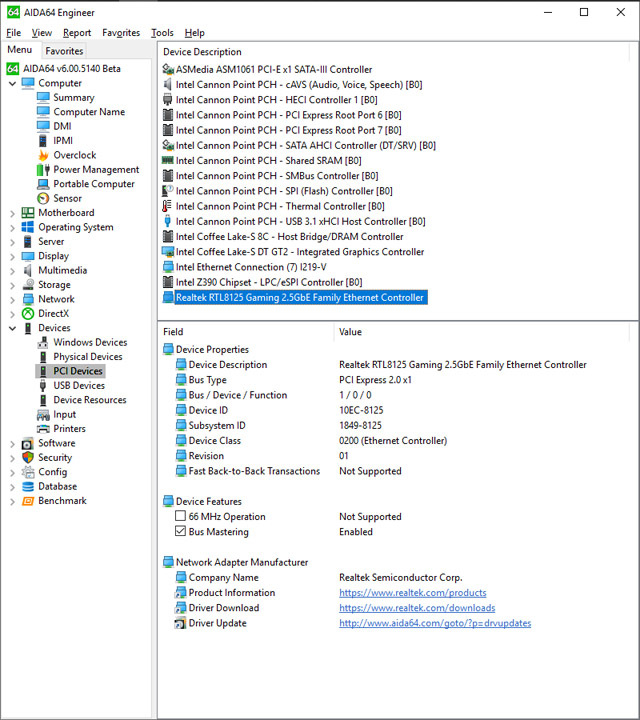Click the Power Management battery icon

[x=43, y=169]
